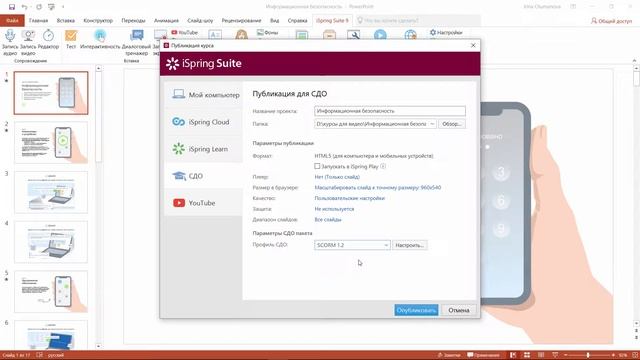Open the Вид ribbon tab
640x360 pixels.
pos(275,20)
